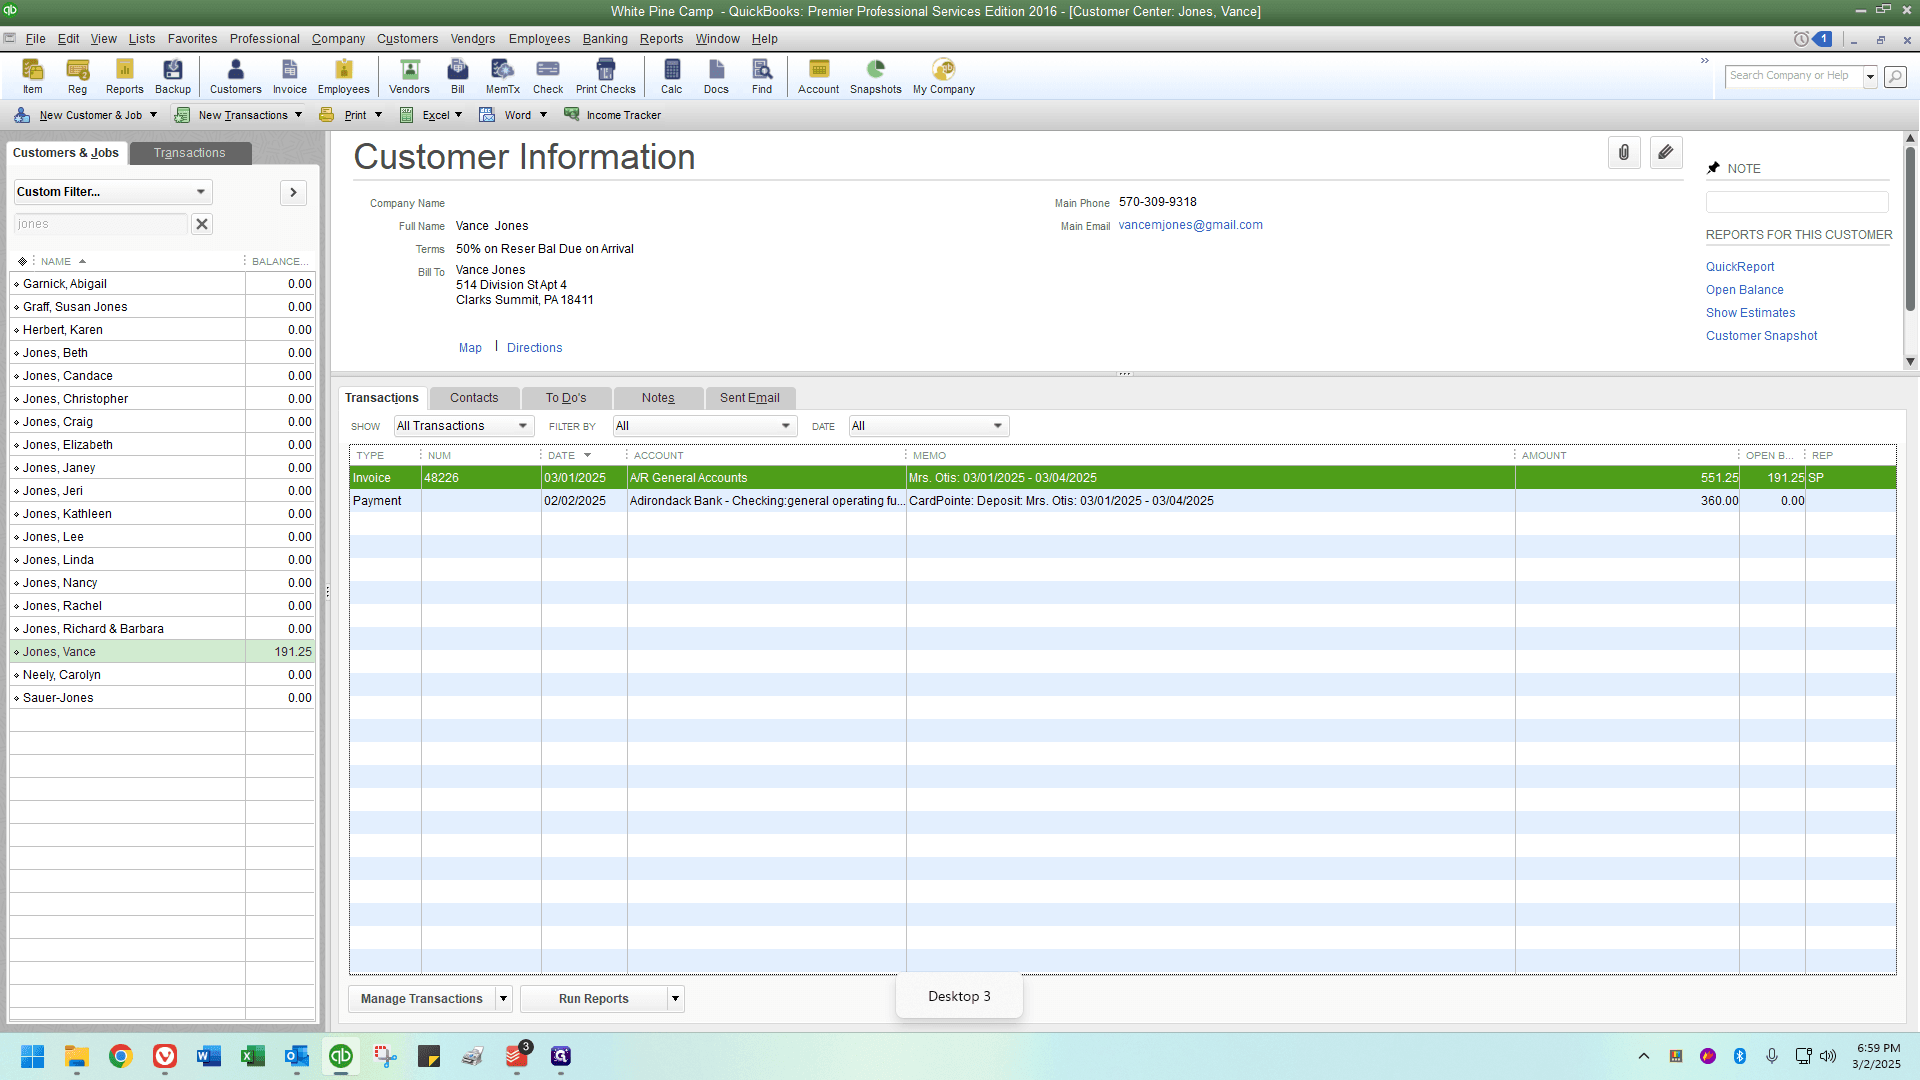Viewport: 1920px width, 1080px height.
Task: Select customer Jones, Richard & Barbara
Action: pos(162,629)
